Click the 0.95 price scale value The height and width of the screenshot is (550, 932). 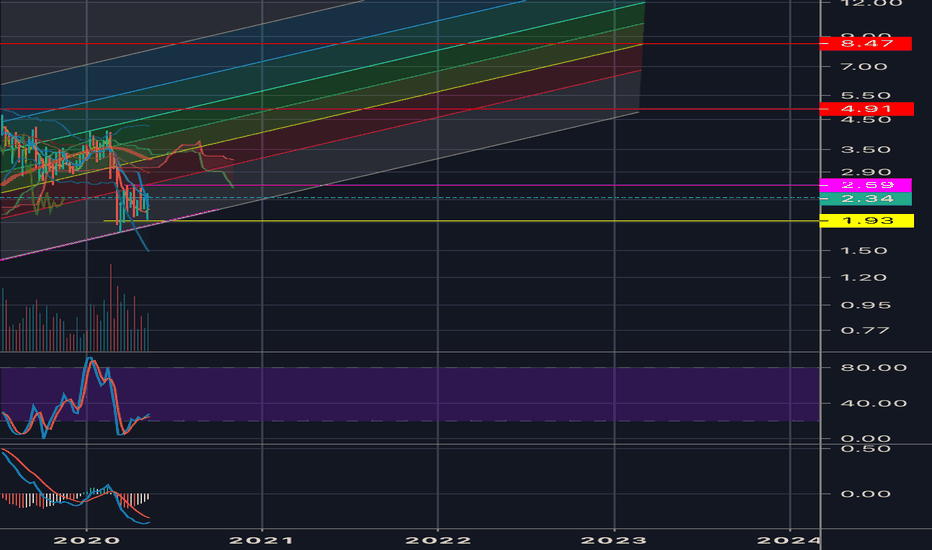click(866, 306)
